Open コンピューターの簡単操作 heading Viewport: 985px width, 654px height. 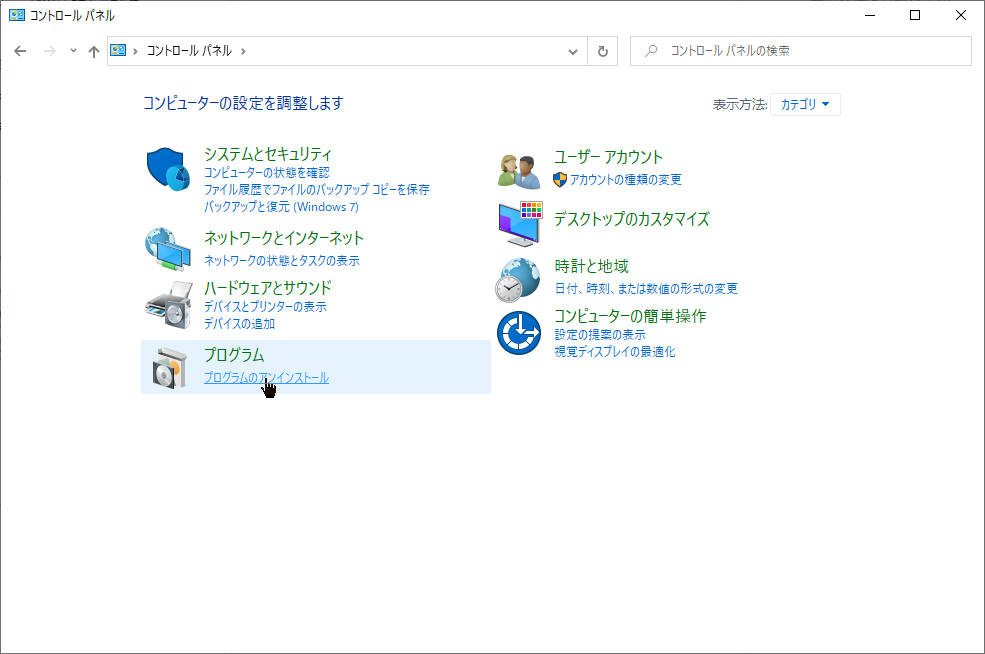[x=629, y=316]
